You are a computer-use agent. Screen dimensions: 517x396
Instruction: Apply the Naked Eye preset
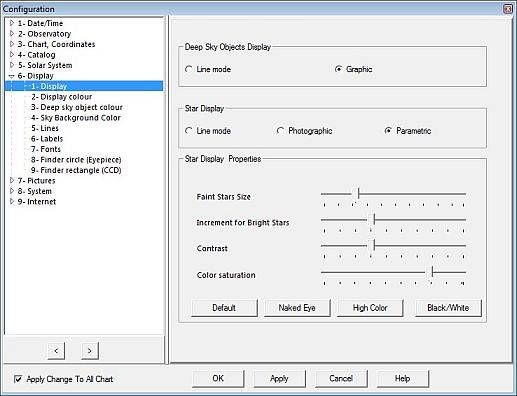297,308
